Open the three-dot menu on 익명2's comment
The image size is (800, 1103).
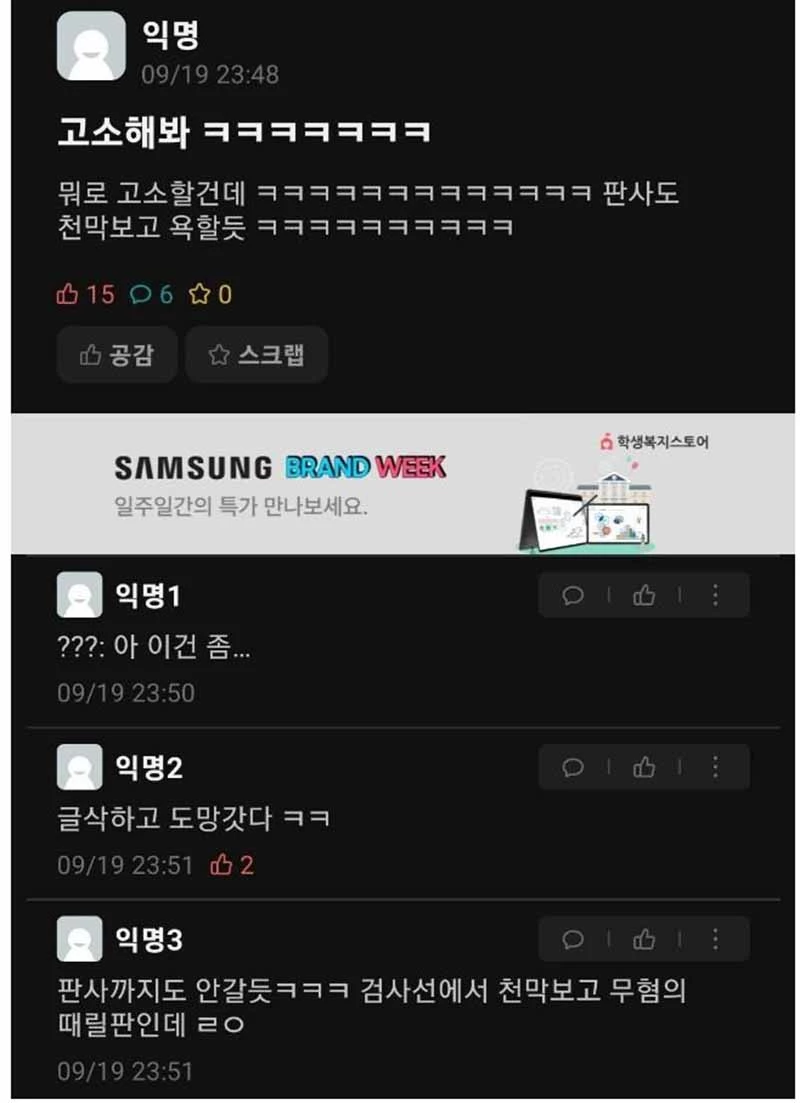pos(716,767)
